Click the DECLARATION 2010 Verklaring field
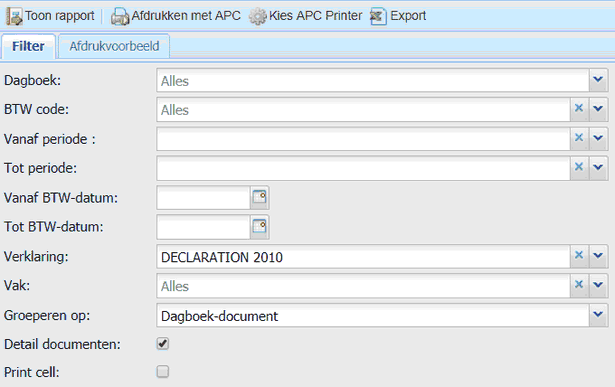 click(364, 256)
